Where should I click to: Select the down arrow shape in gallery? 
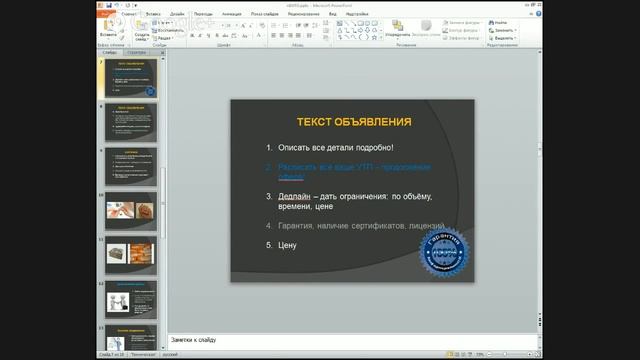pyautogui.click(x=367, y=31)
